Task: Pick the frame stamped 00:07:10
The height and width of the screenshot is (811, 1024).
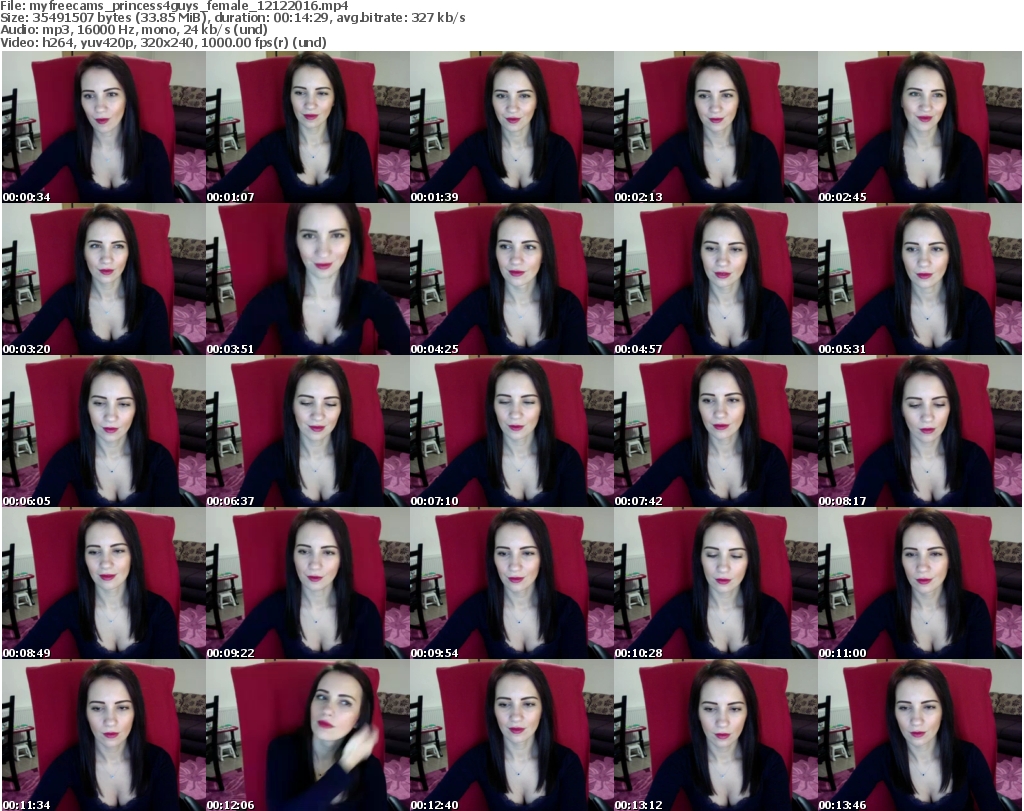Action: point(511,431)
